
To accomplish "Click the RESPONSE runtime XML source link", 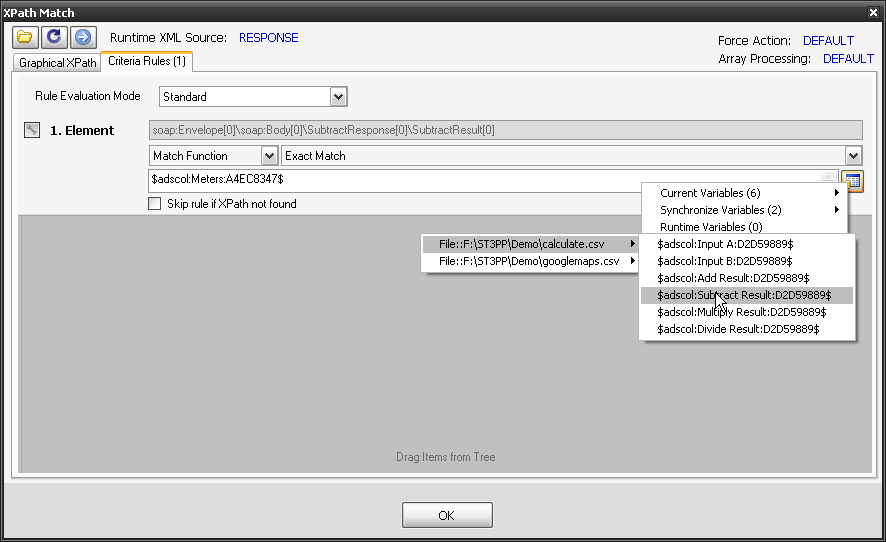I will pos(268,38).
